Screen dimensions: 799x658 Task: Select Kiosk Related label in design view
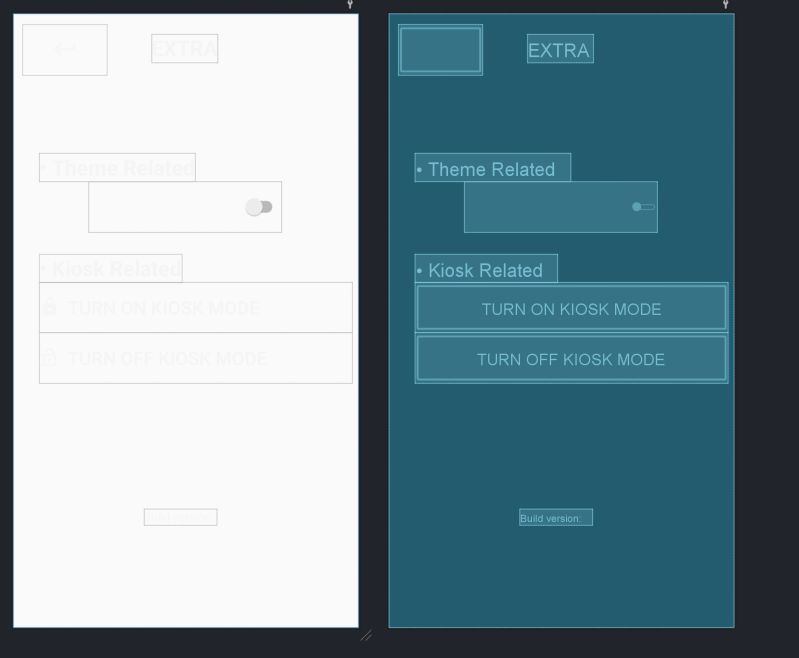111,268
